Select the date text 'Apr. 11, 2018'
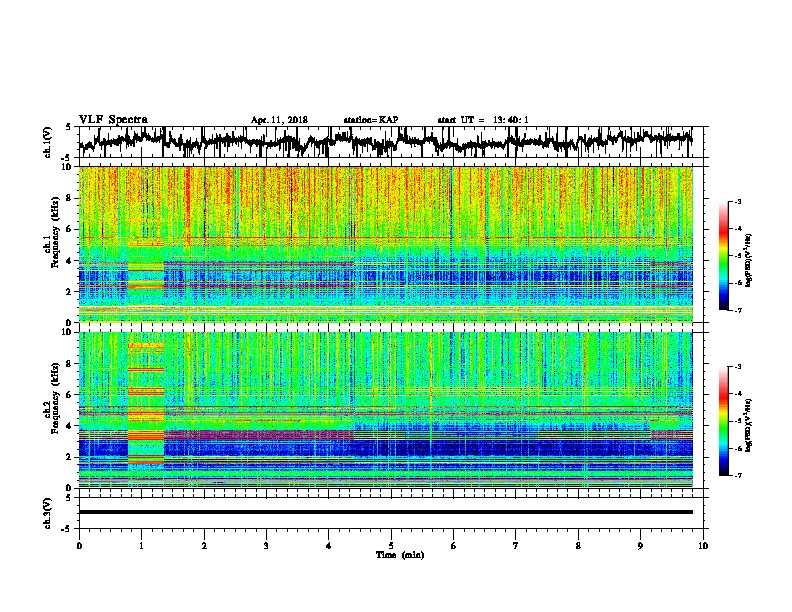This screenshot has width=792, height=612. pyautogui.click(x=279, y=120)
